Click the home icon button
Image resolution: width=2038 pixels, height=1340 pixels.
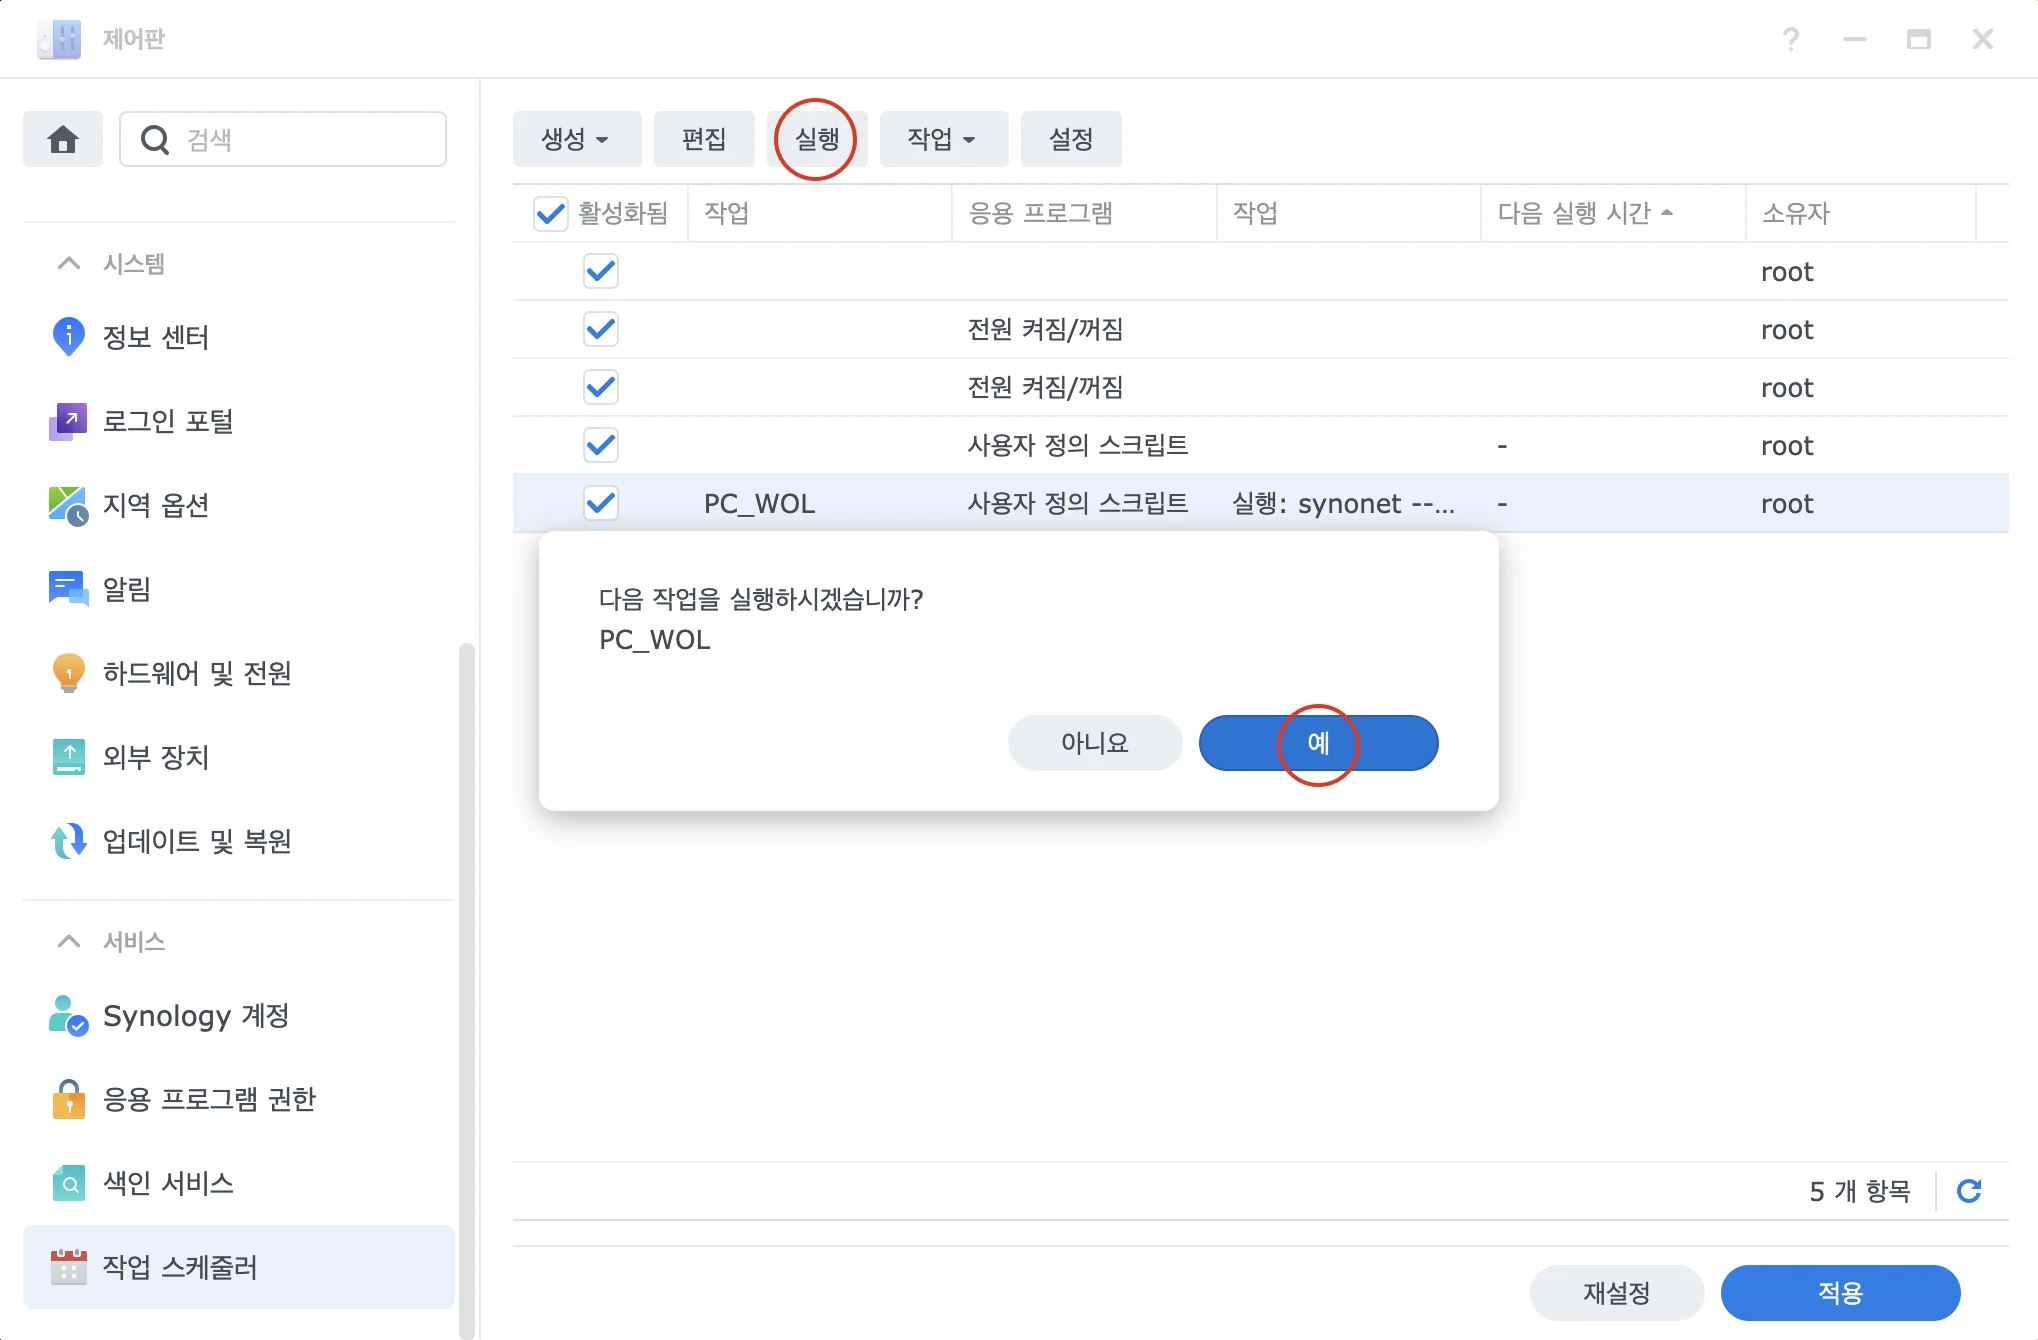[63, 139]
